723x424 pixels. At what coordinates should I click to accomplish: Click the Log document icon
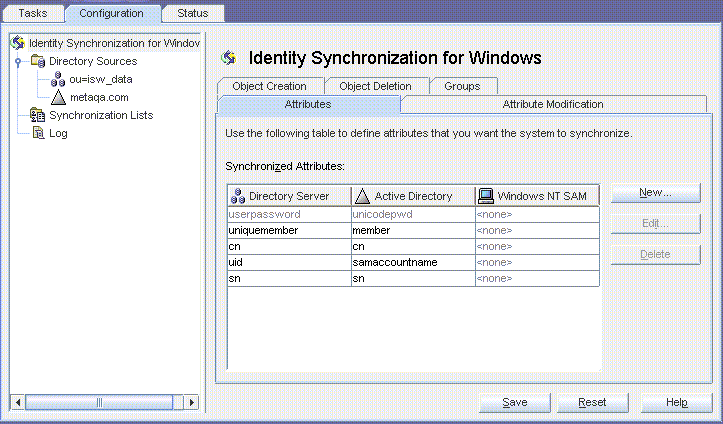pyautogui.click(x=38, y=133)
